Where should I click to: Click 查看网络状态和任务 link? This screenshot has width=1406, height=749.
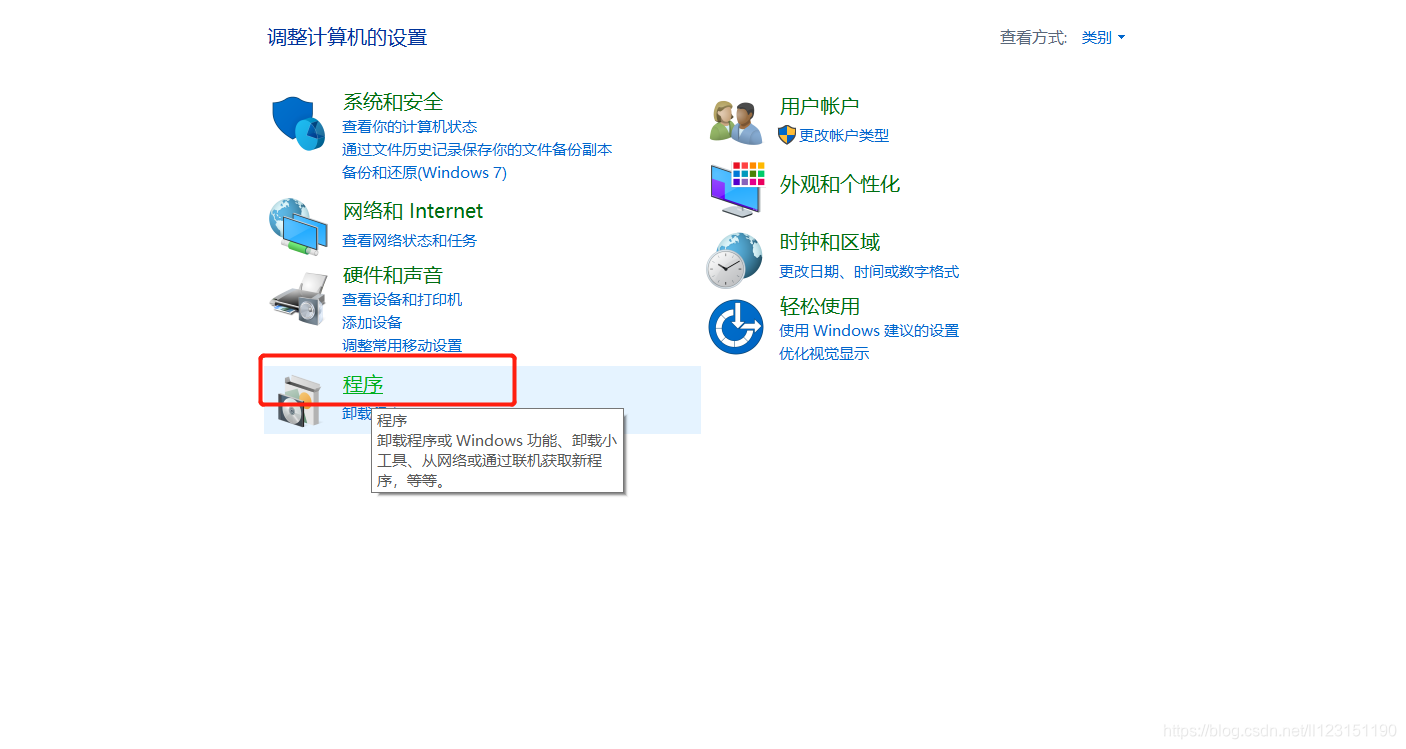point(410,241)
